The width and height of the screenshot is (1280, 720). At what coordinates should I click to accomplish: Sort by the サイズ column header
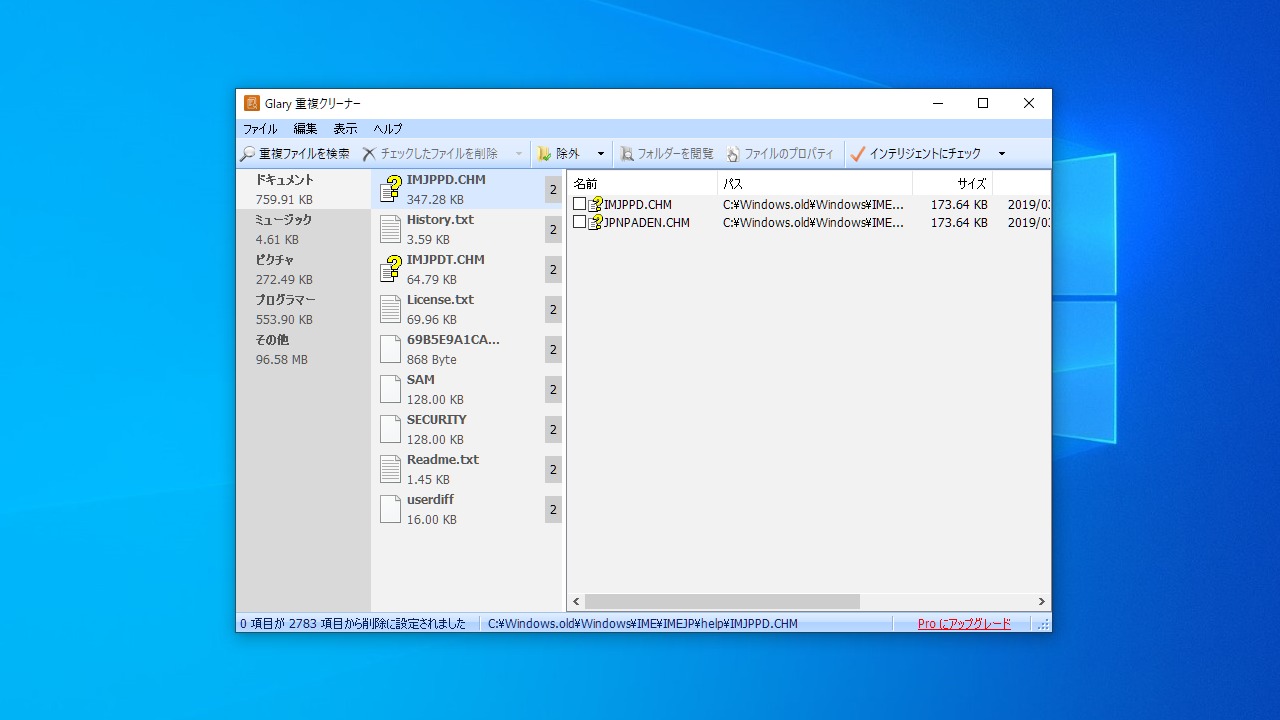coord(952,183)
